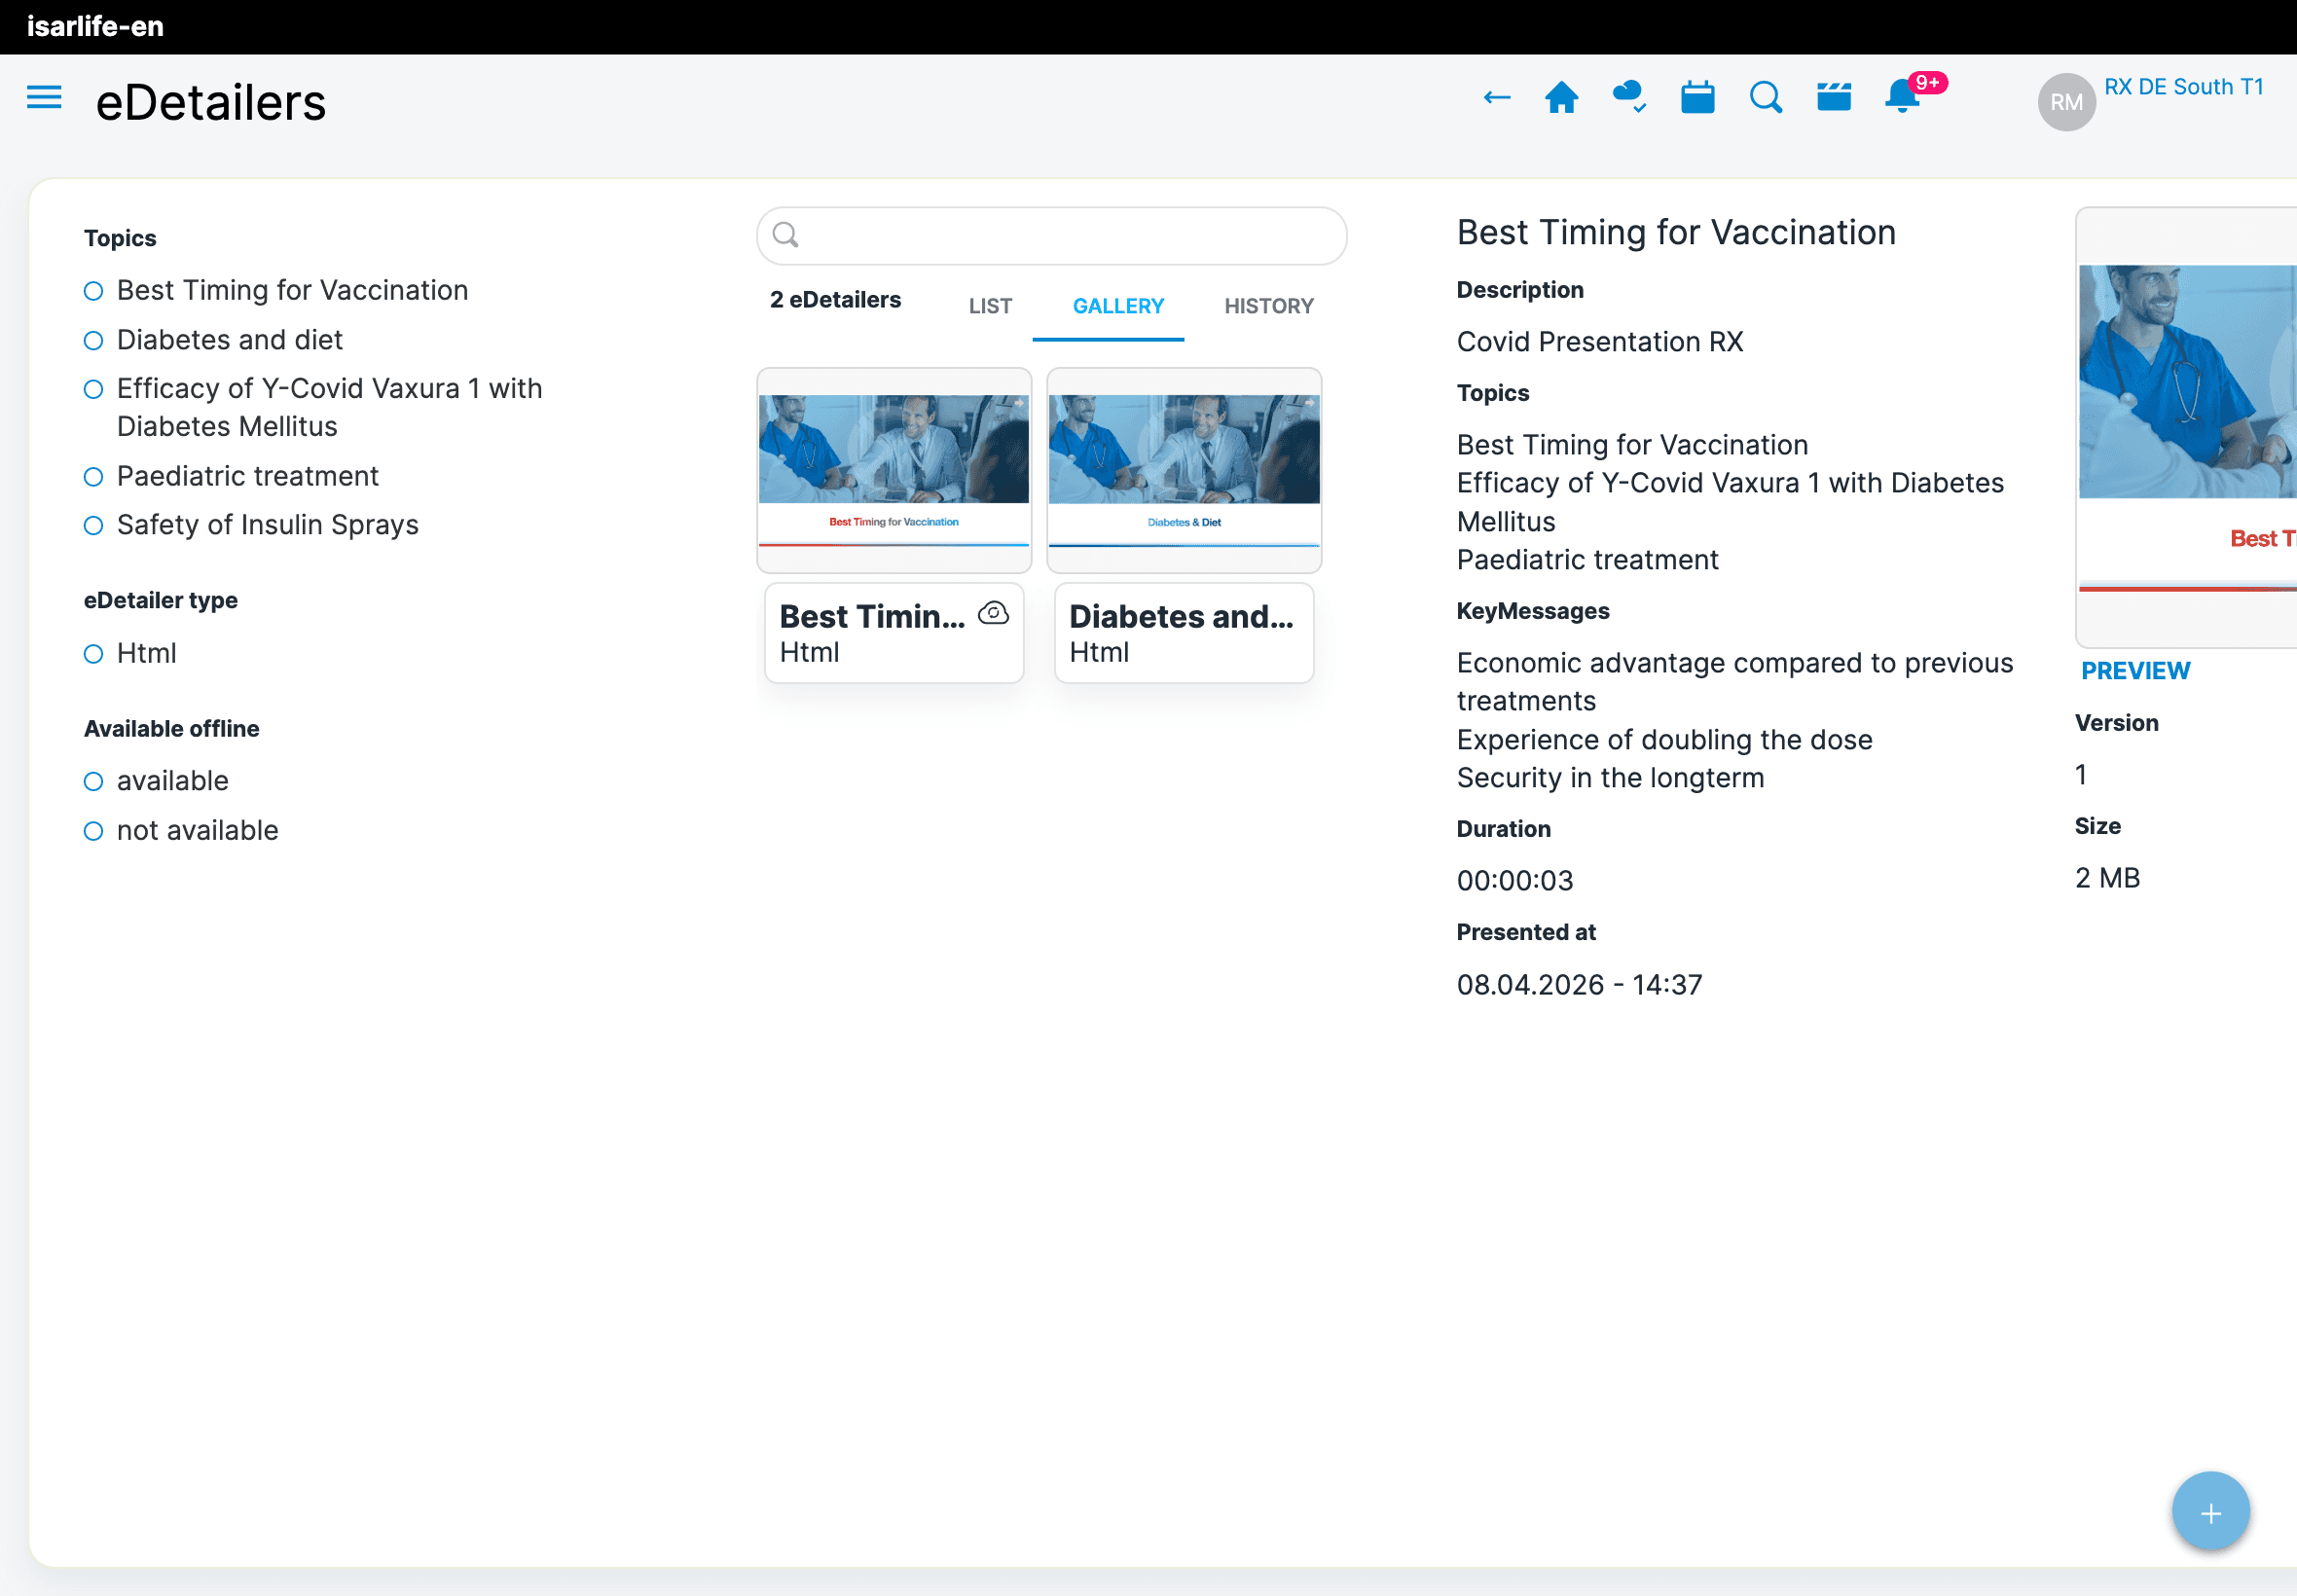Click the PREVIEW link
2297x1596 pixels.
pos(2135,671)
